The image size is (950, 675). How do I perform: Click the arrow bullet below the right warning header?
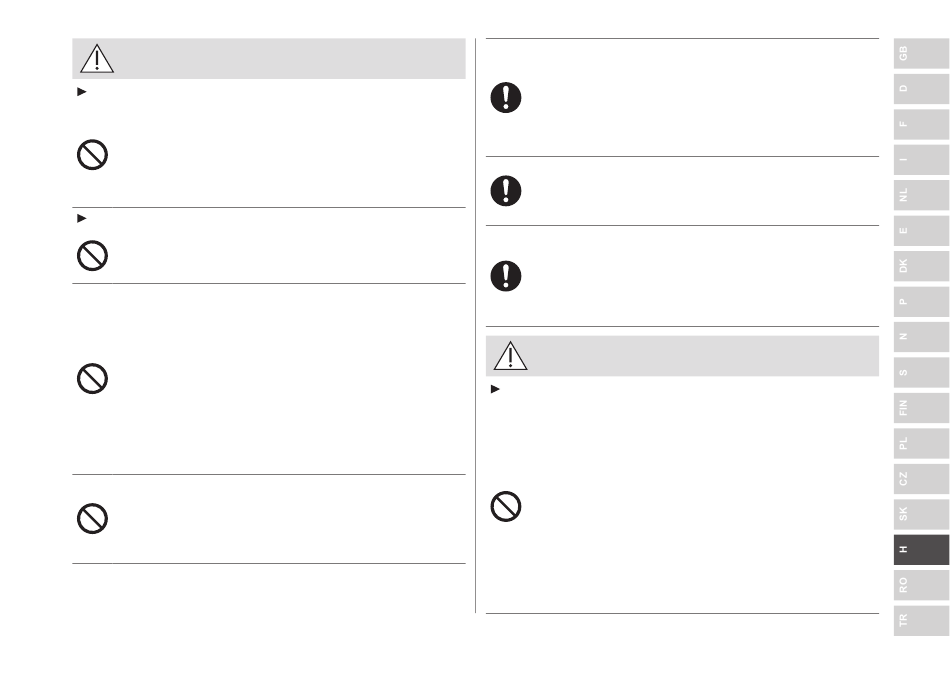click(495, 389)
